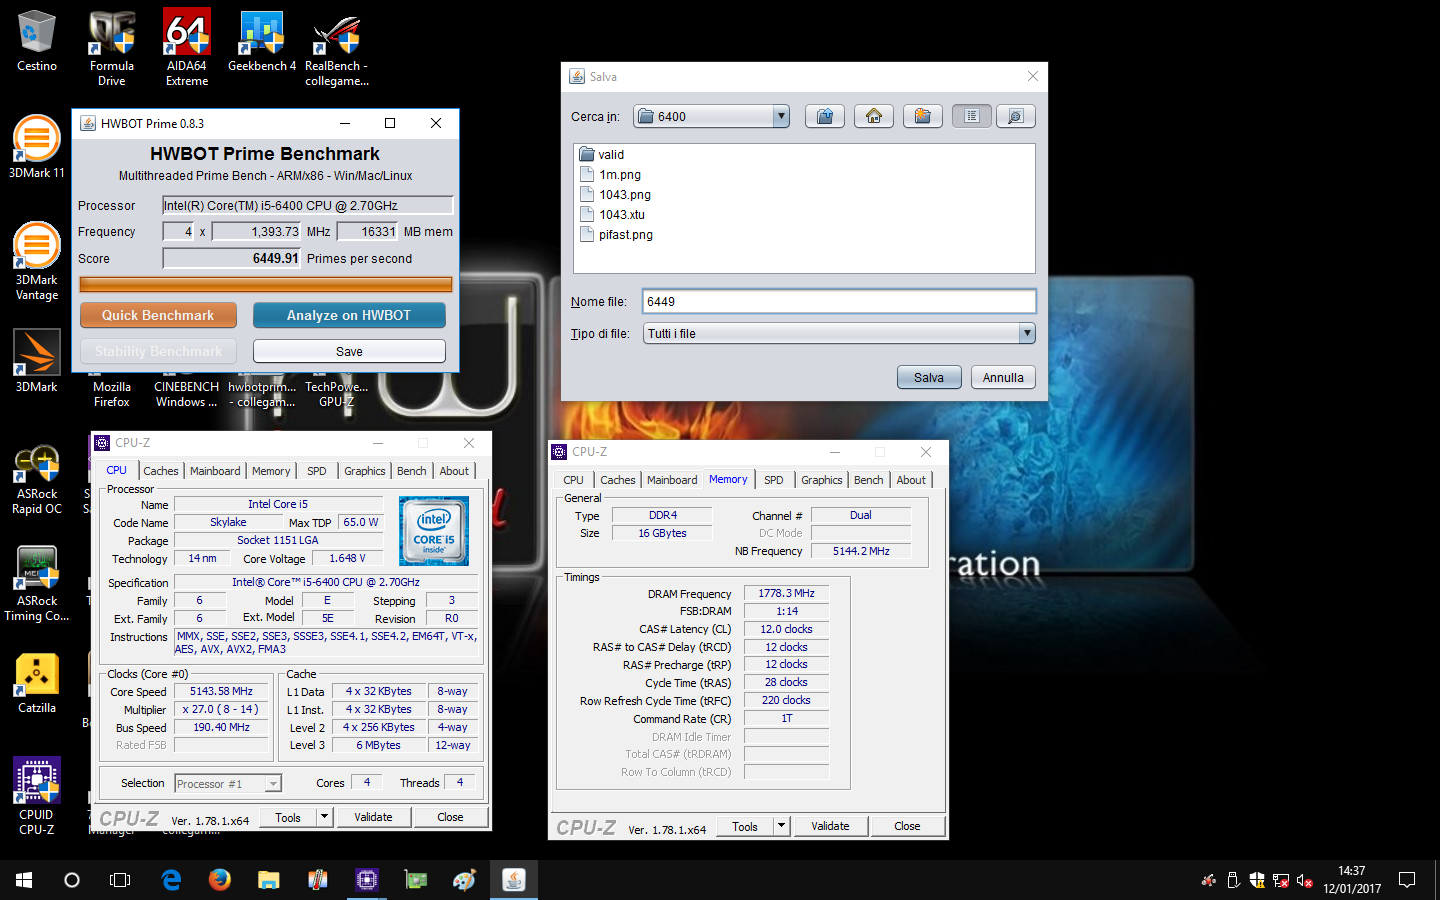The width and height of the screenshot is (1440, 900).
Task: Open the Mainboard tab in left CPU-Z window
Action: (215, 471)
